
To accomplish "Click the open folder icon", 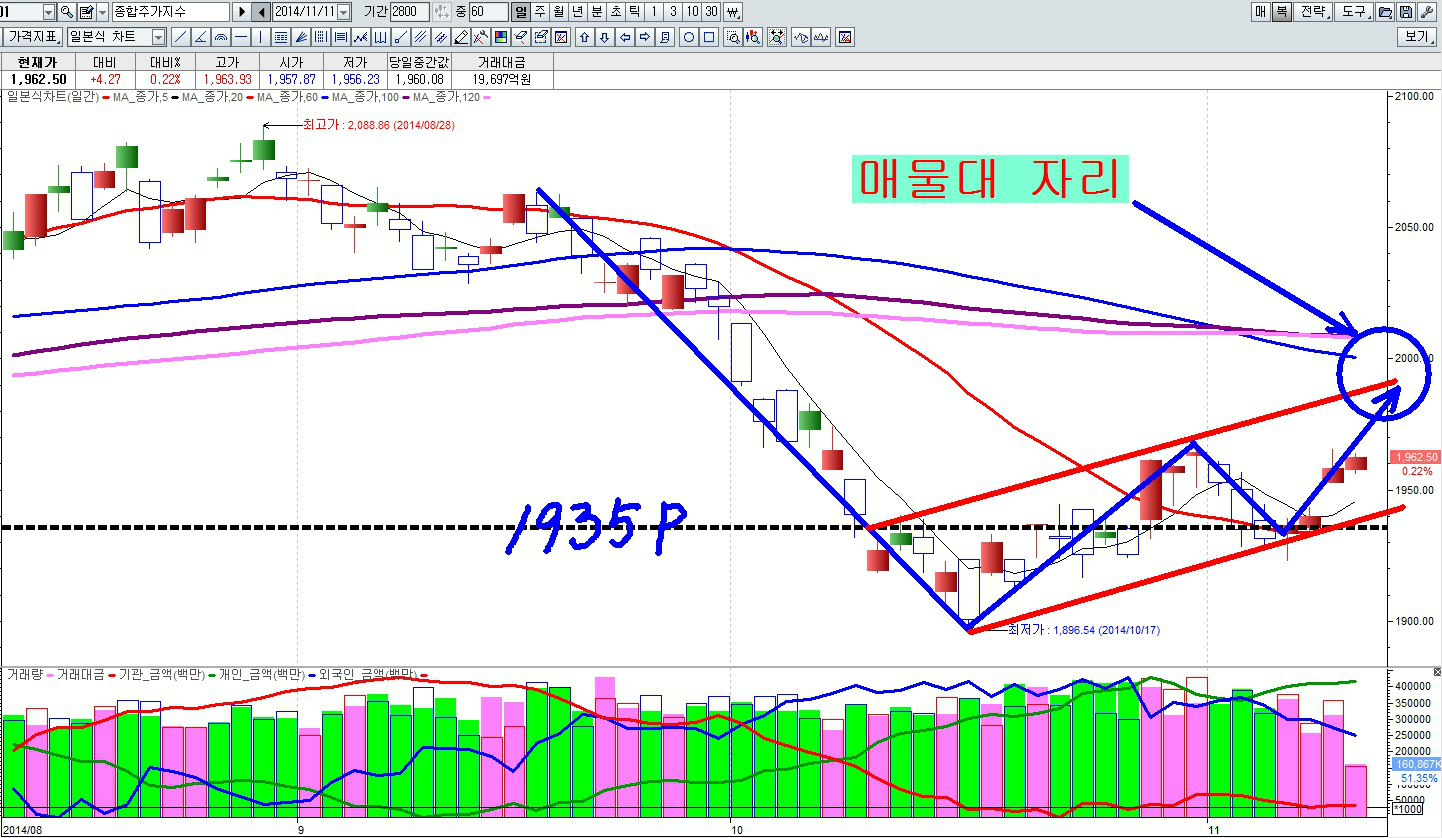I will [x=1385, y=12].
